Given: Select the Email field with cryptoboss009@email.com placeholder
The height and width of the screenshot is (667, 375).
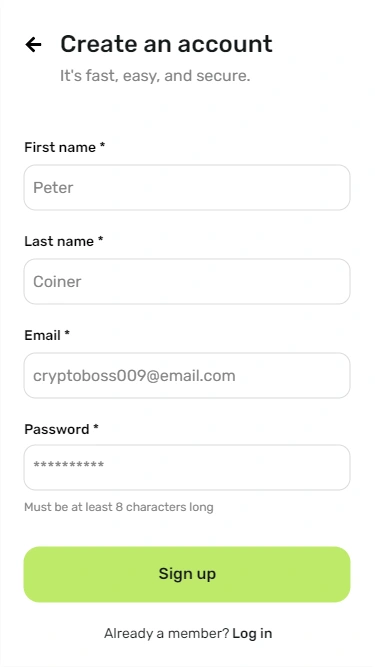Looking at the screenshot, I should point(187,376).
